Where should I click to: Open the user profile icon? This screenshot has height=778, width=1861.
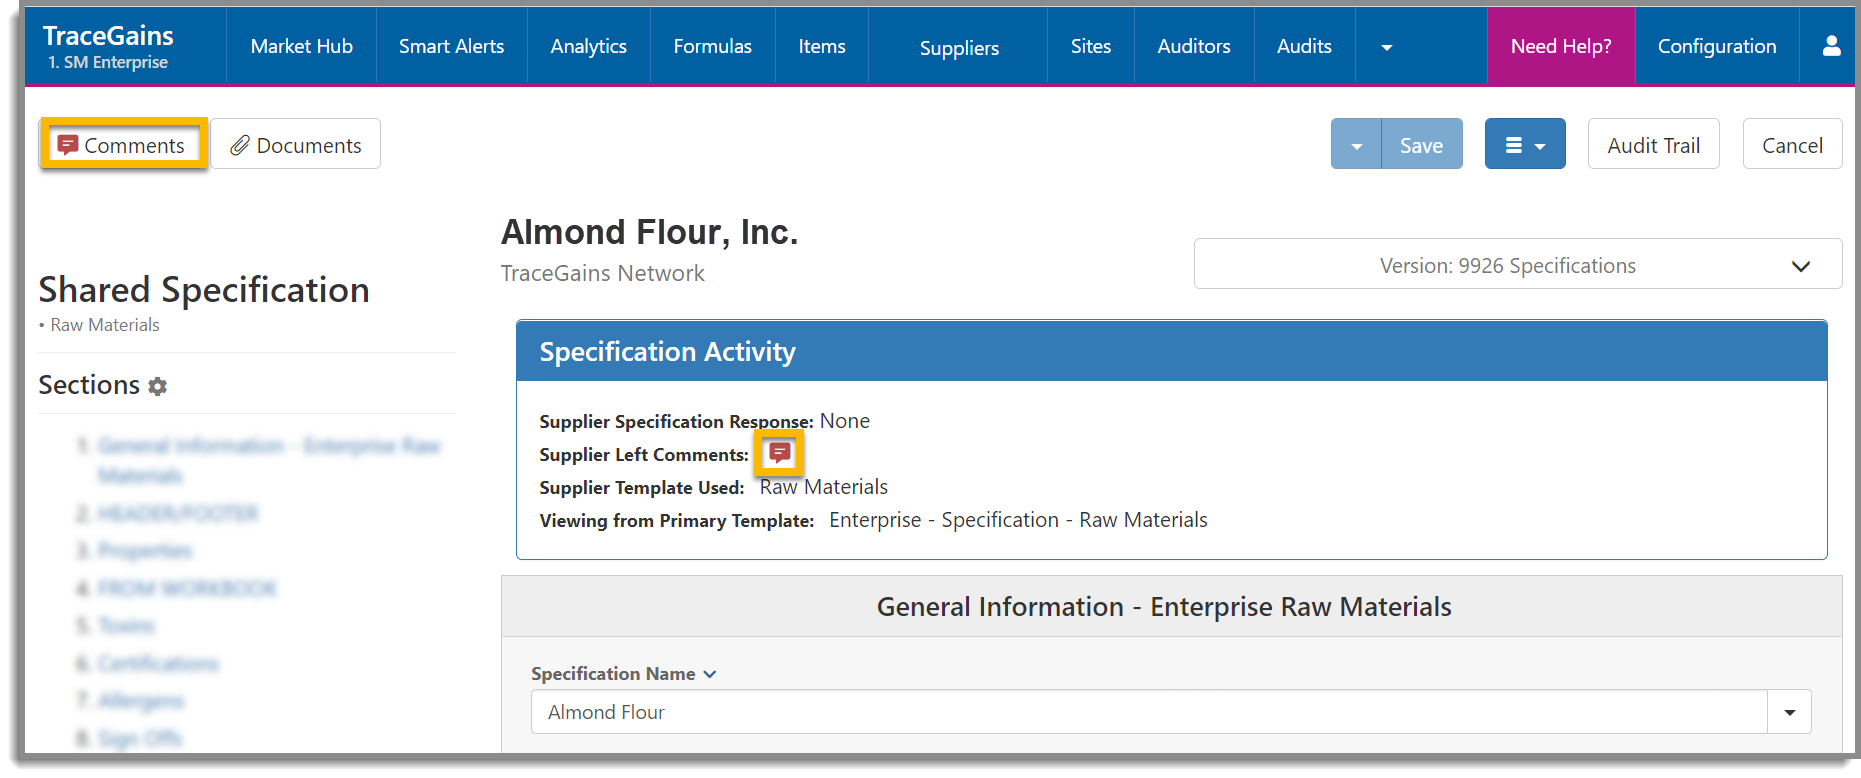click(1831, 46)
